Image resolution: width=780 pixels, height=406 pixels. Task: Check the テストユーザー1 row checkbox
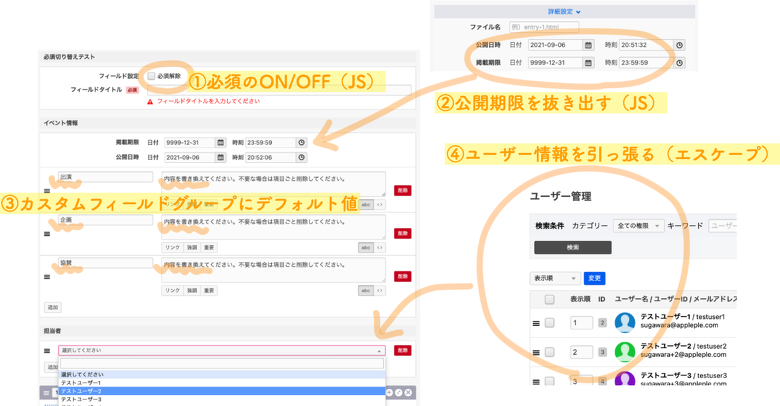click(550, 323)
